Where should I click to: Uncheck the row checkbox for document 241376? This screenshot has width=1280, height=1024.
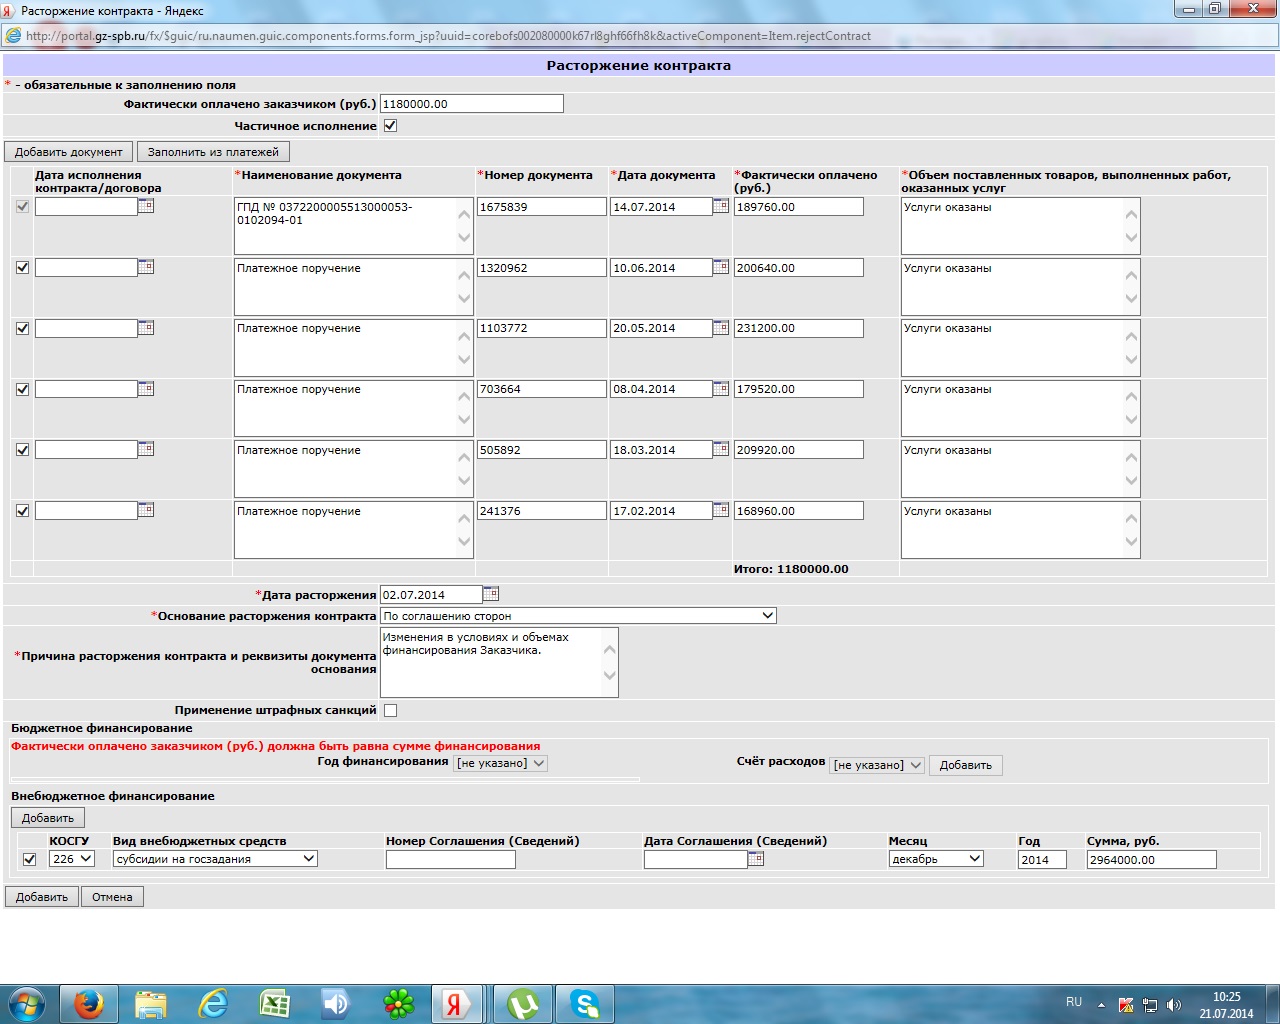pos(22,510)
